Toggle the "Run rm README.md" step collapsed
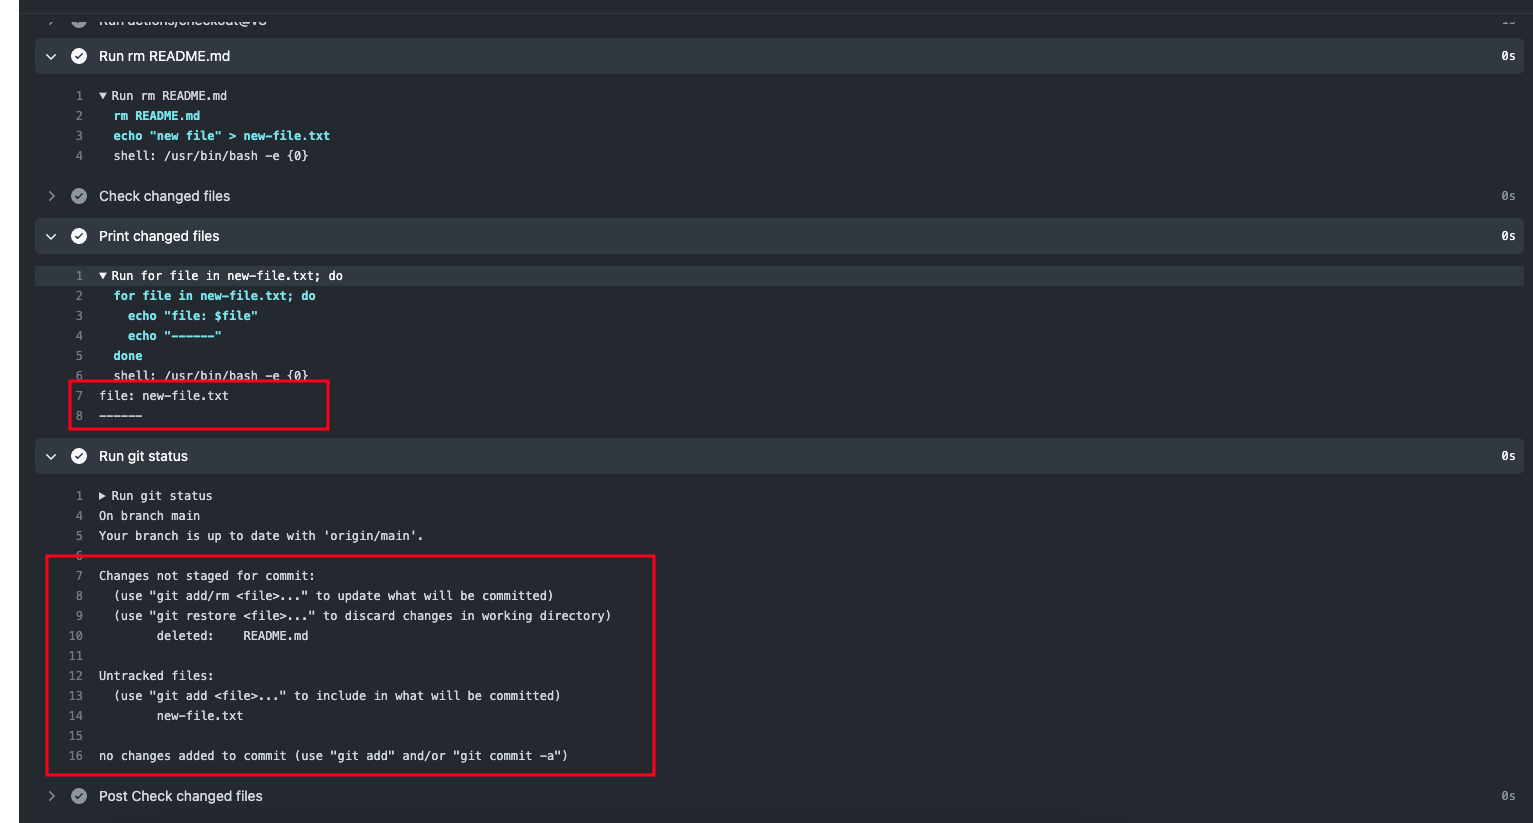This screenshot has height=823, width=1533. (x=51, y=56)
